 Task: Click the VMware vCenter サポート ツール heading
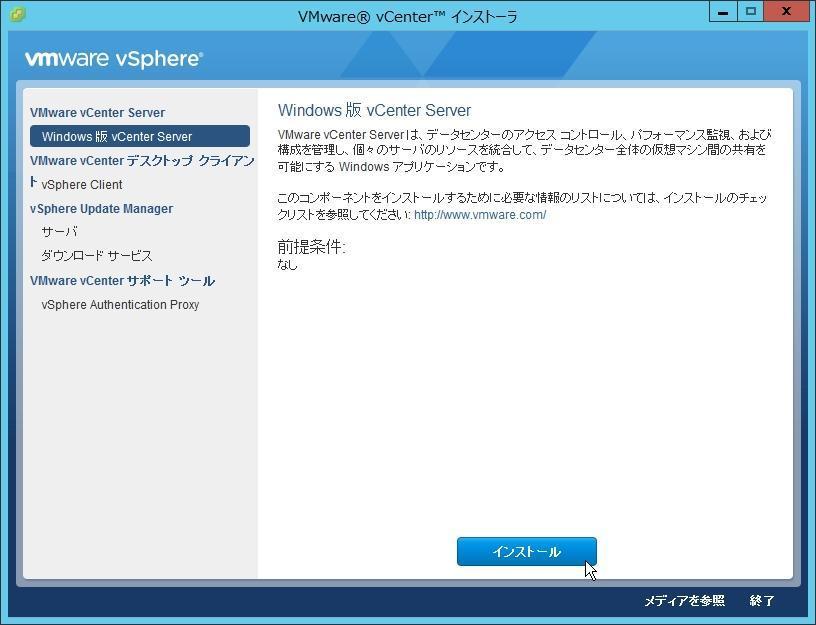pos(121,280)
